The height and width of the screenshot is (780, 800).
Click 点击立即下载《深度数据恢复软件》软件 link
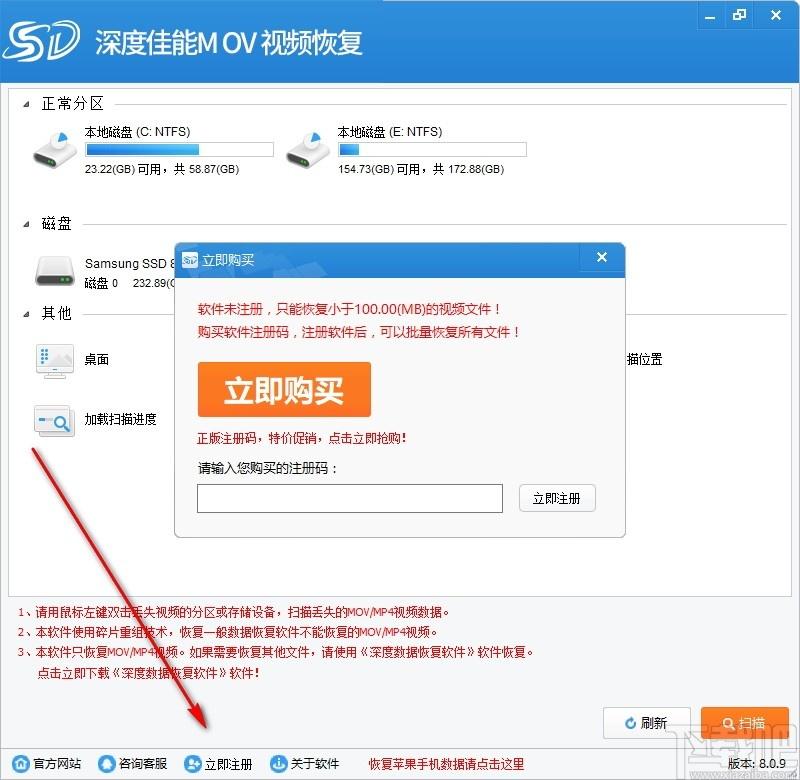pyautogui.click(x=148, y=673)
